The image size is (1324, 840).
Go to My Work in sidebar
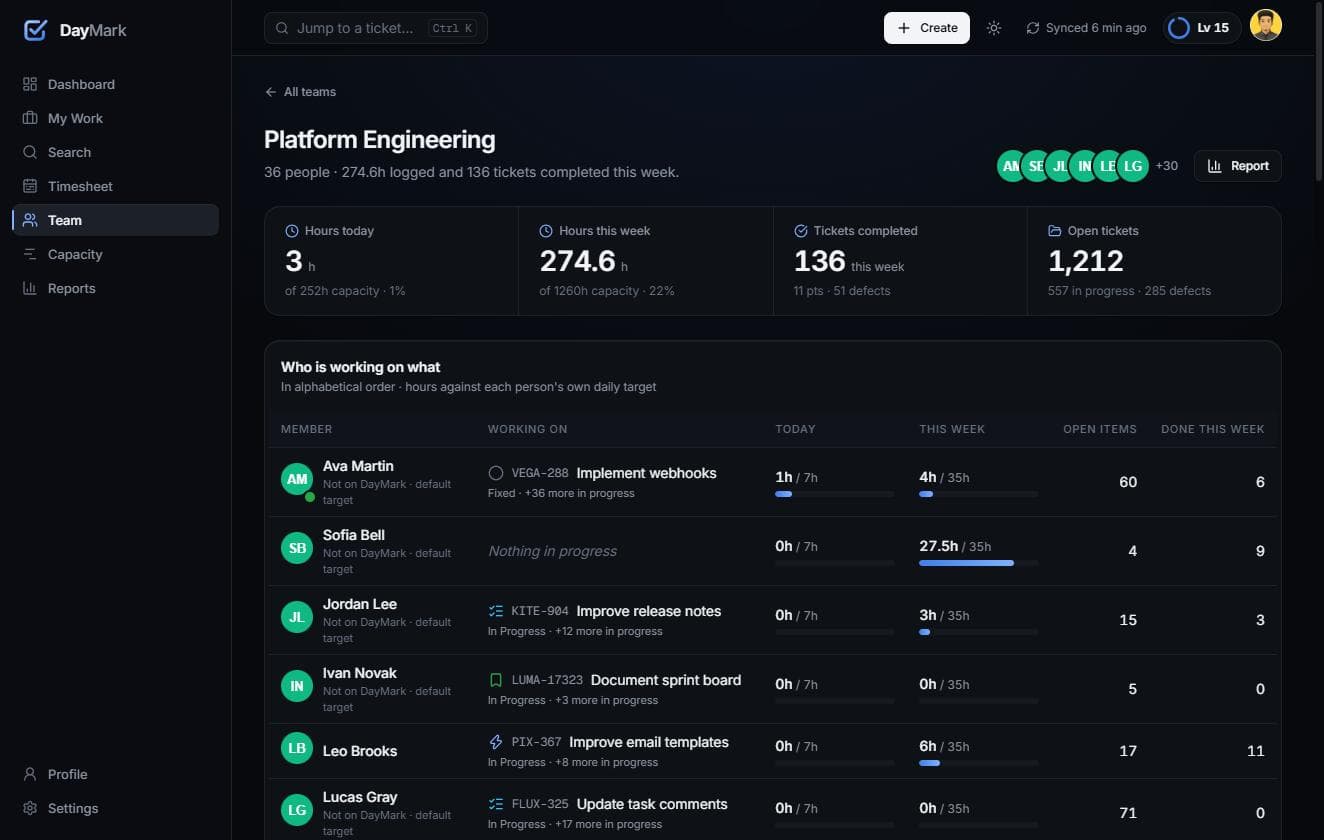pyautogui.click(x=115, y=118)
